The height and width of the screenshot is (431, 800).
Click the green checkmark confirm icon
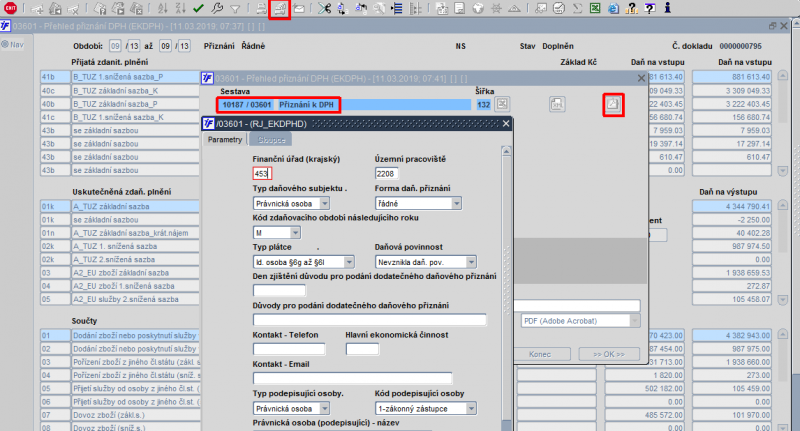point(198,8)
